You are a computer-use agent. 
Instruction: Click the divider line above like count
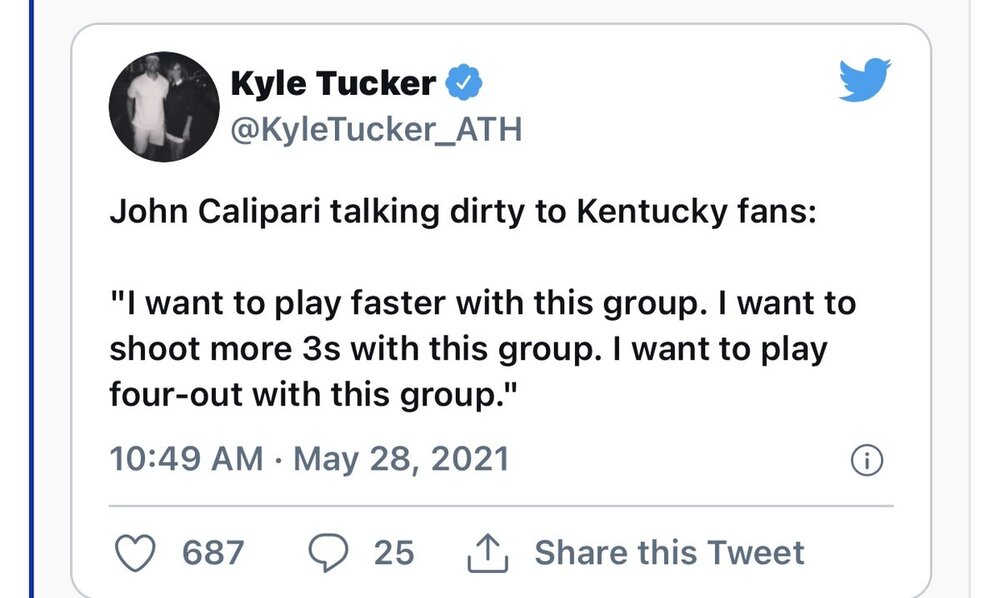[x=501, y=506]
